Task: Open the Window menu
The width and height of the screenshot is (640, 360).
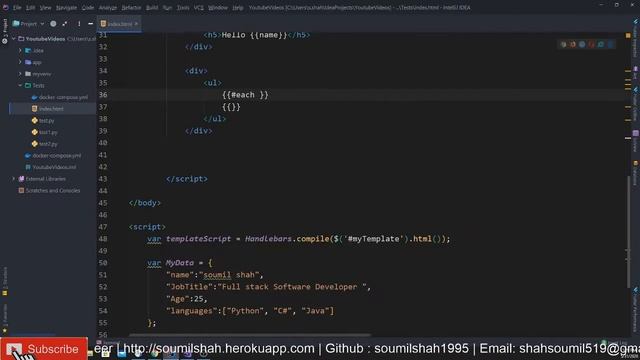Action: 218,7
